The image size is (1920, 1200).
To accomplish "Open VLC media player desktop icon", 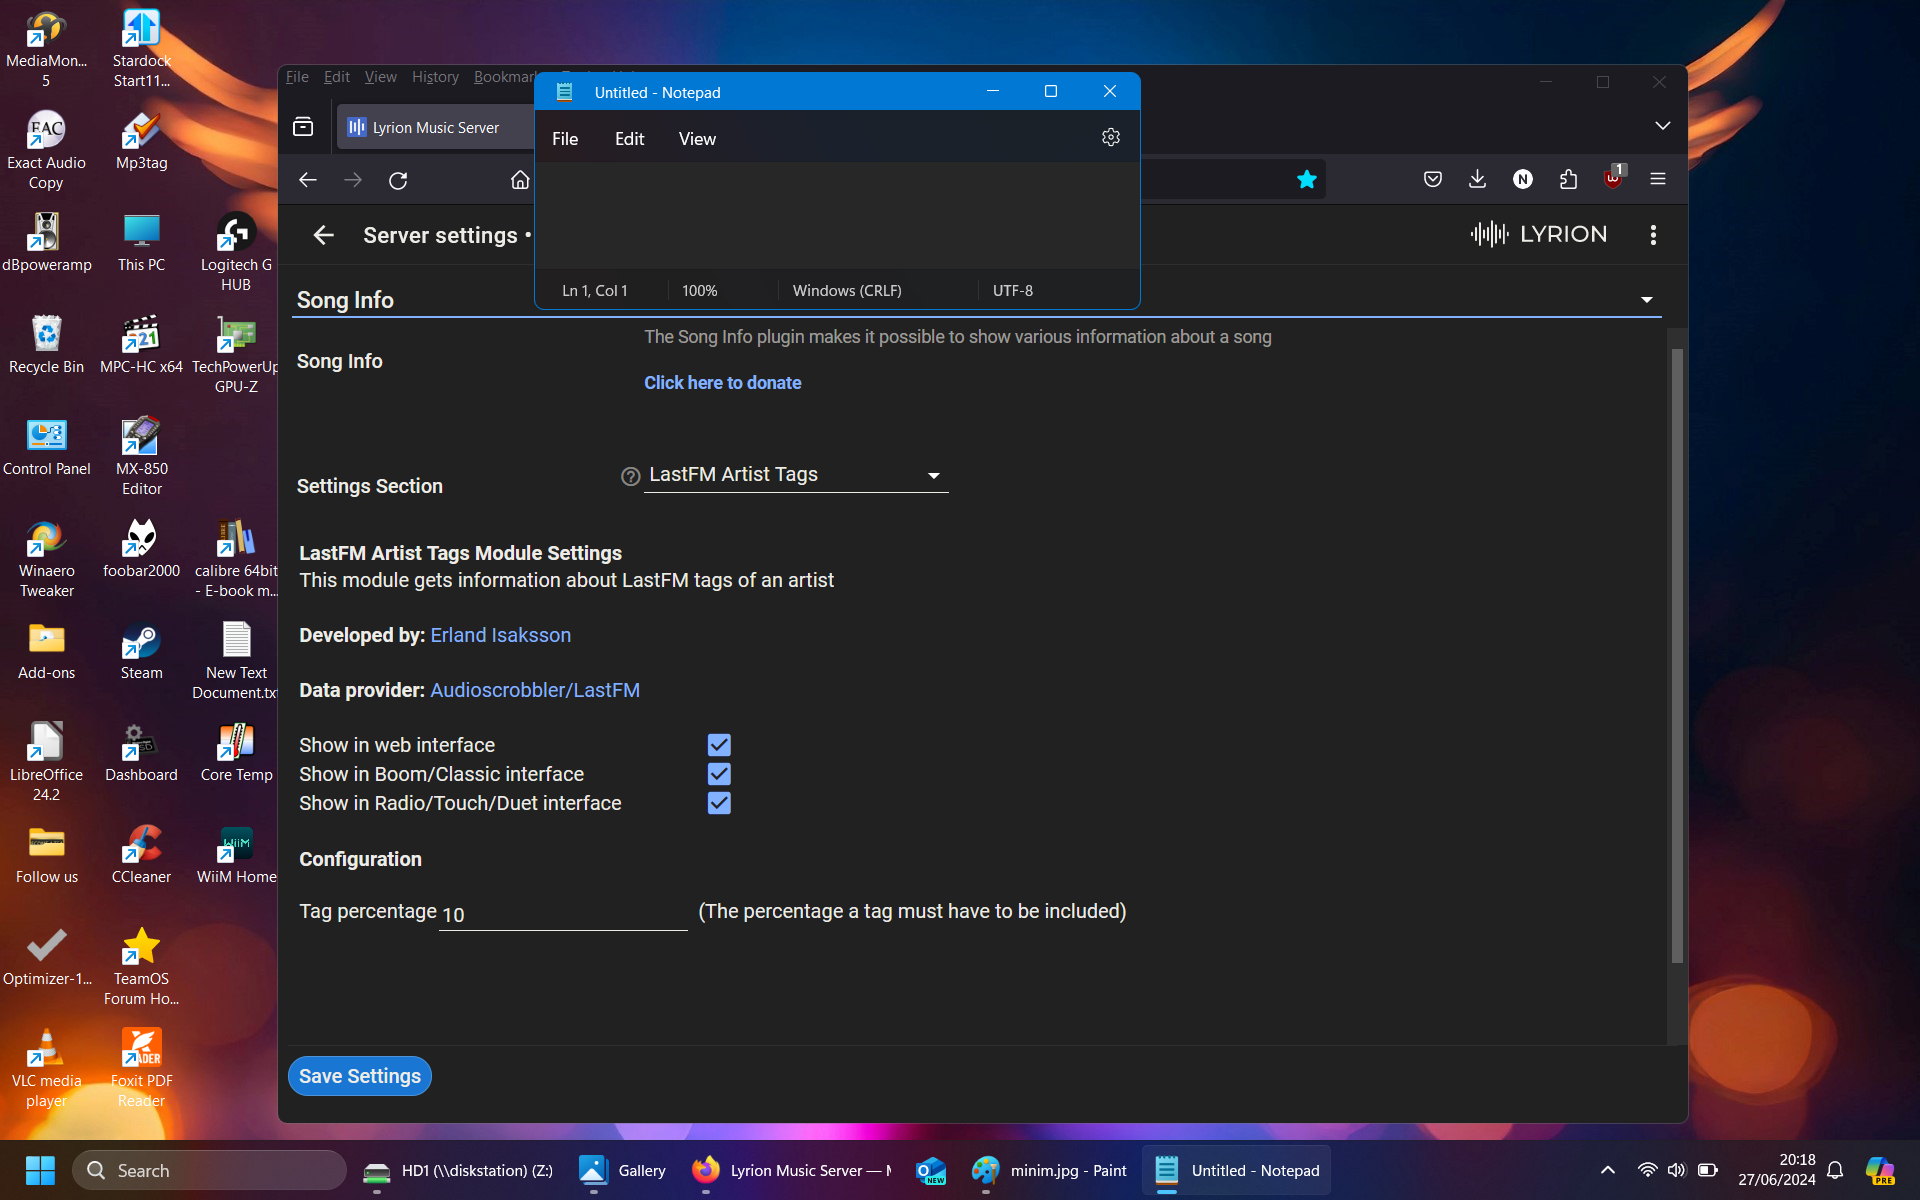I will click(46, 1068).
